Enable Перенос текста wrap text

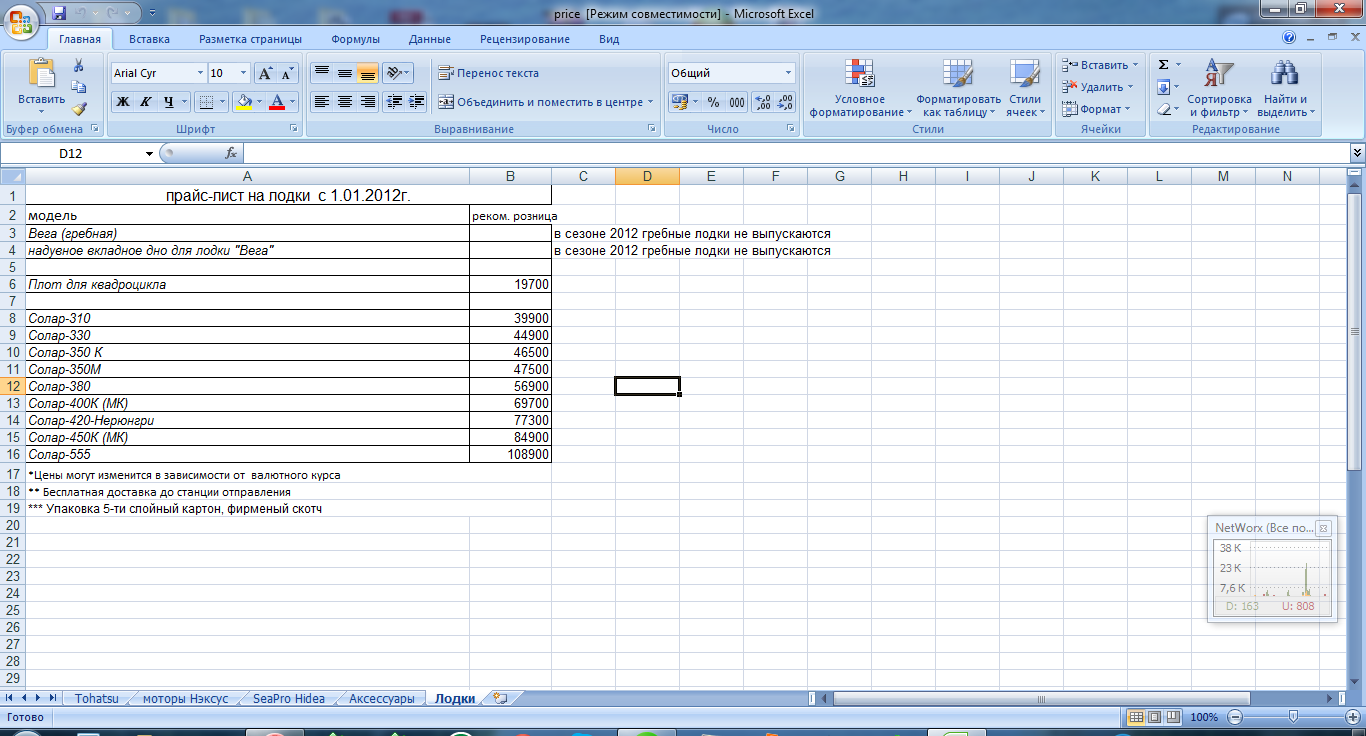coord(489,73)
